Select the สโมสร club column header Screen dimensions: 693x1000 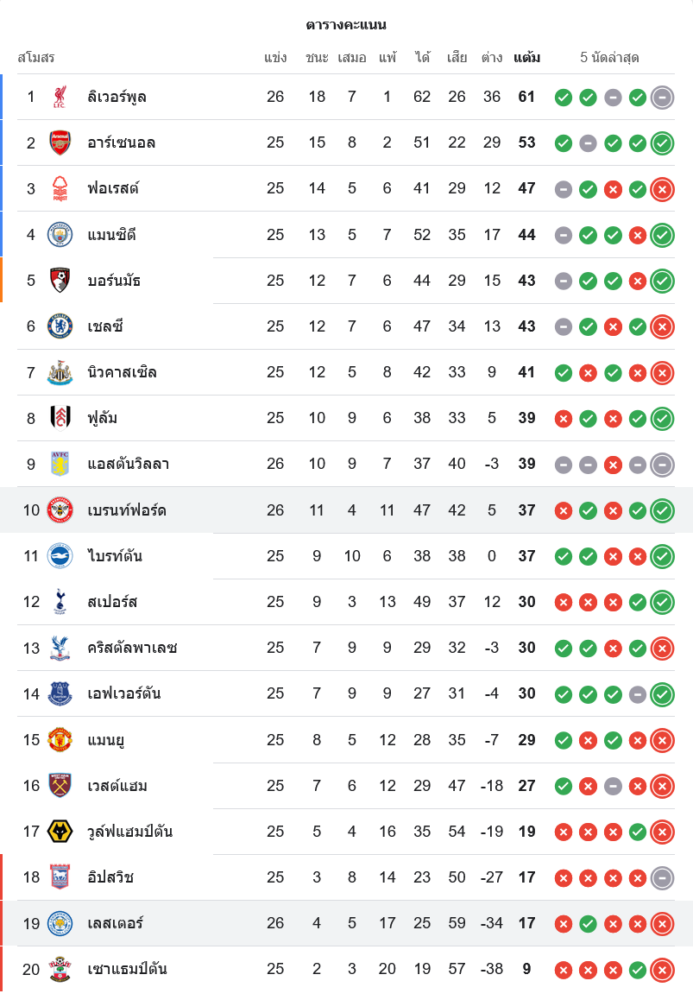pyautogui.click(x=36, y=58)
